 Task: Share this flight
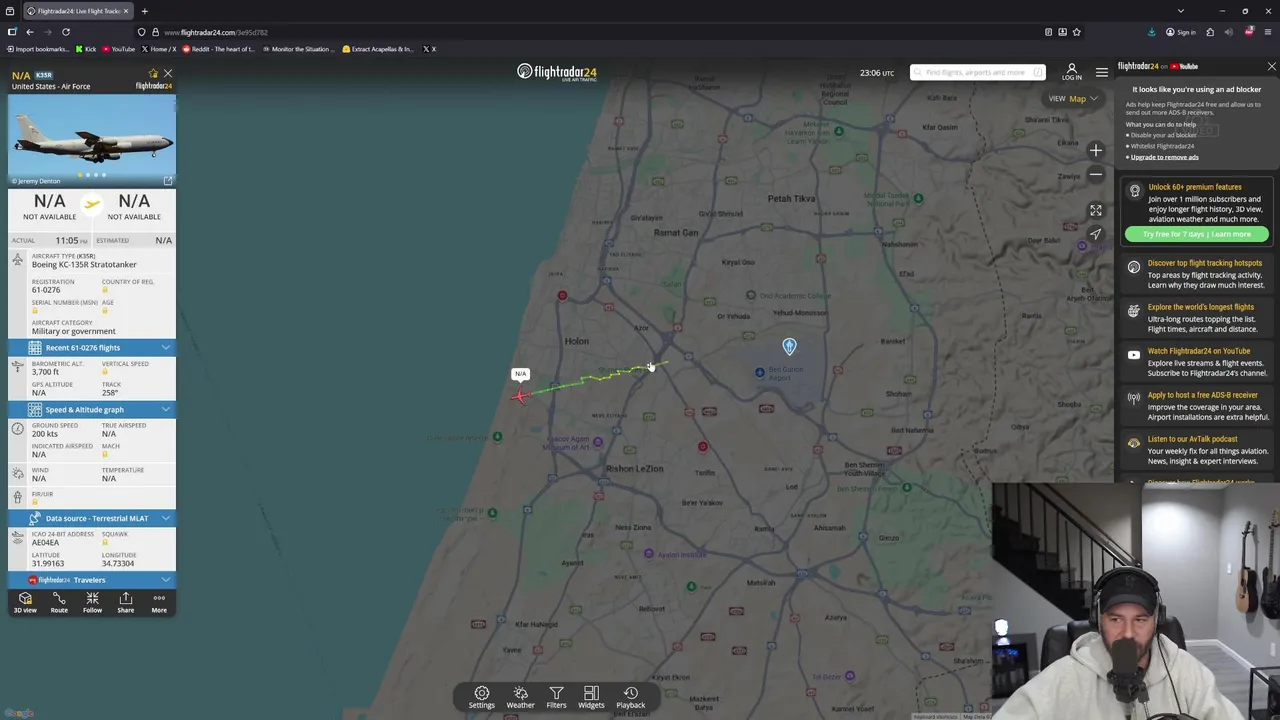pyautogui.click(x=126, y=603)
